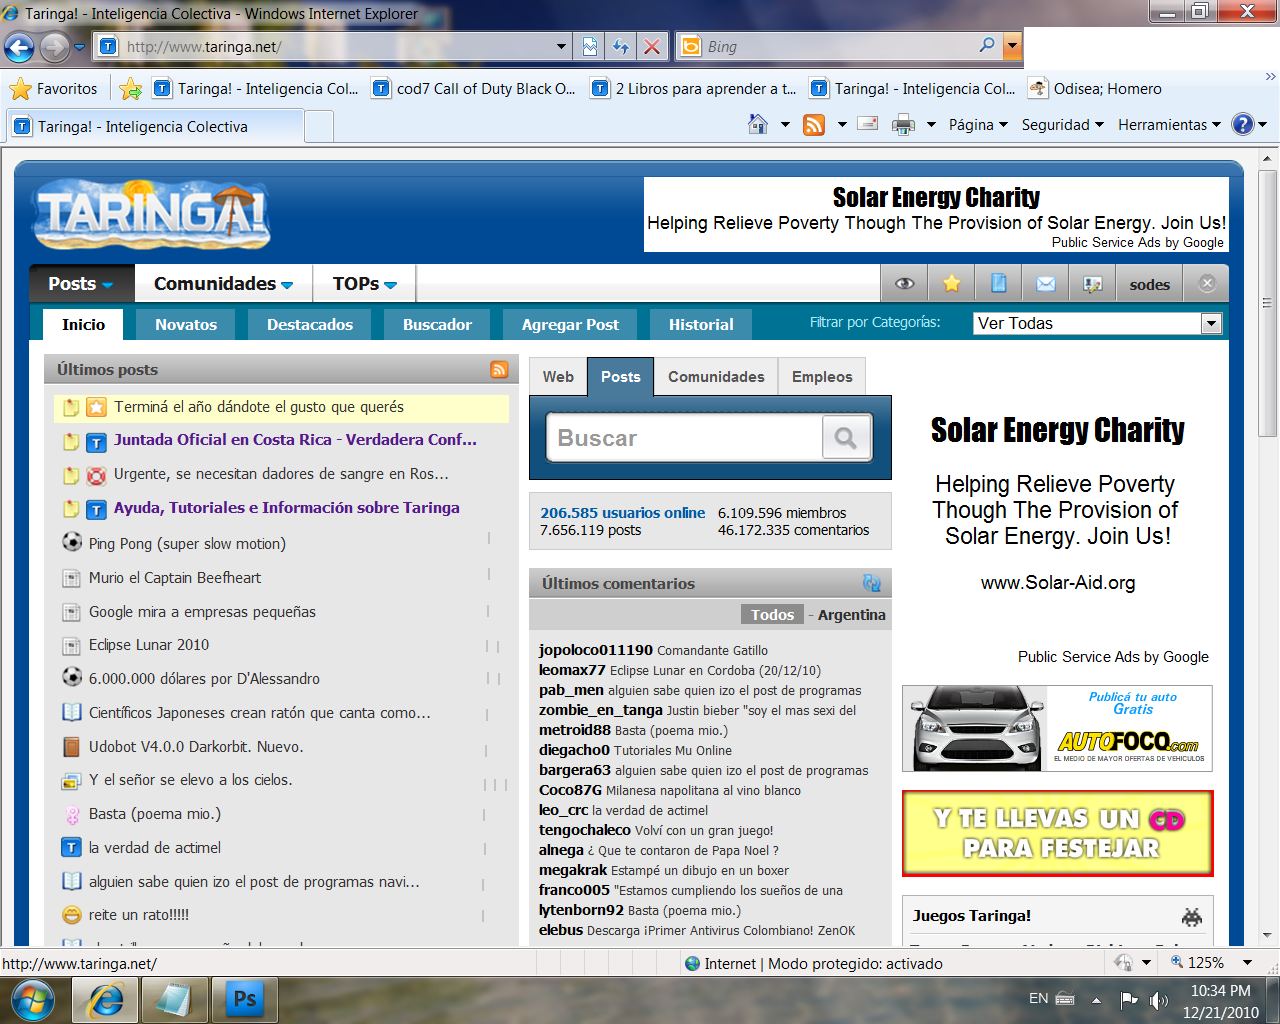Expand the Herramientas menu
Viewport: 1280px width, 1024px height.
pyautogui.click(x=1169, y=125)
